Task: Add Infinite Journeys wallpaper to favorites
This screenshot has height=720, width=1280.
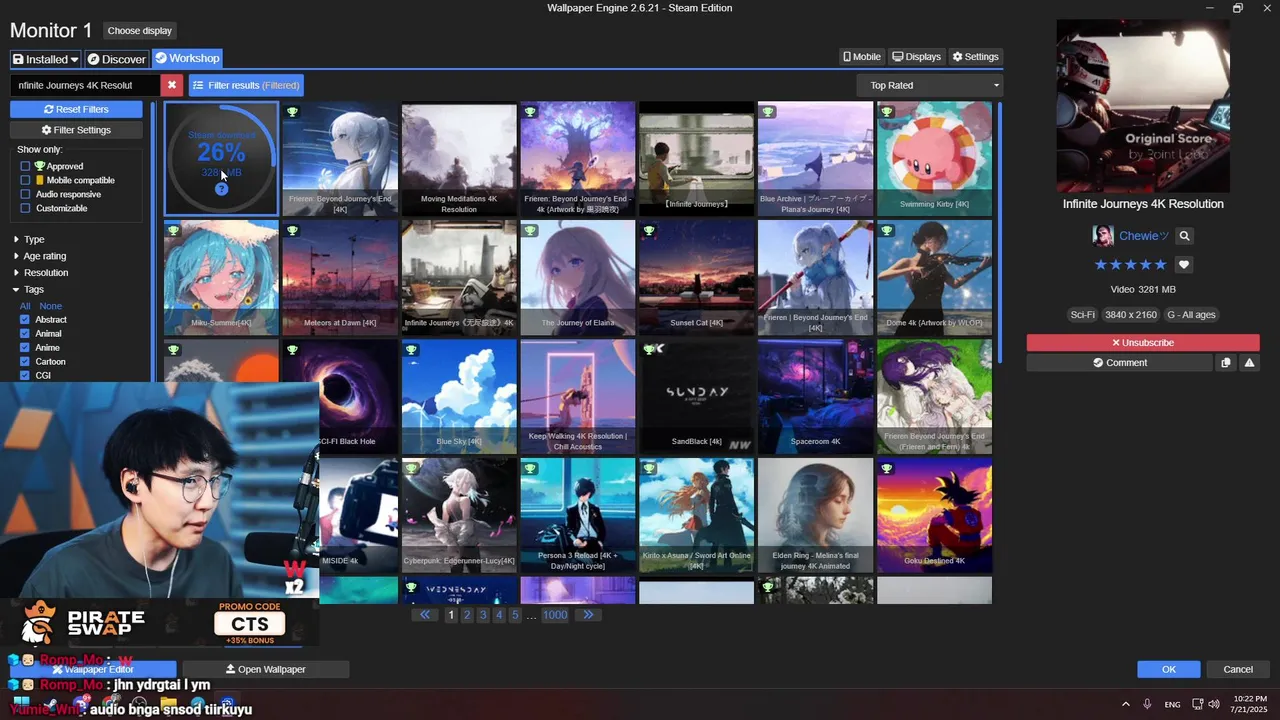Action: pos(1184,265)
